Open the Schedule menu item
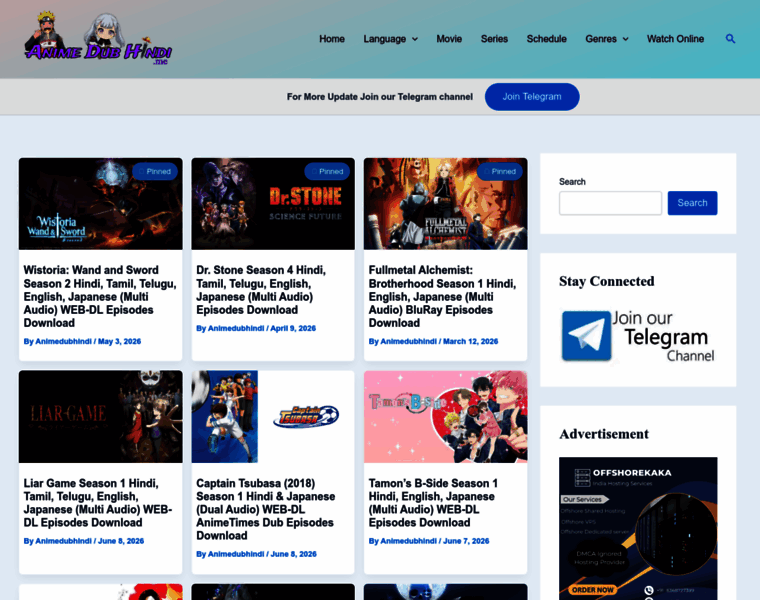This screenshot has height=600, width=760. click(547, 39)
